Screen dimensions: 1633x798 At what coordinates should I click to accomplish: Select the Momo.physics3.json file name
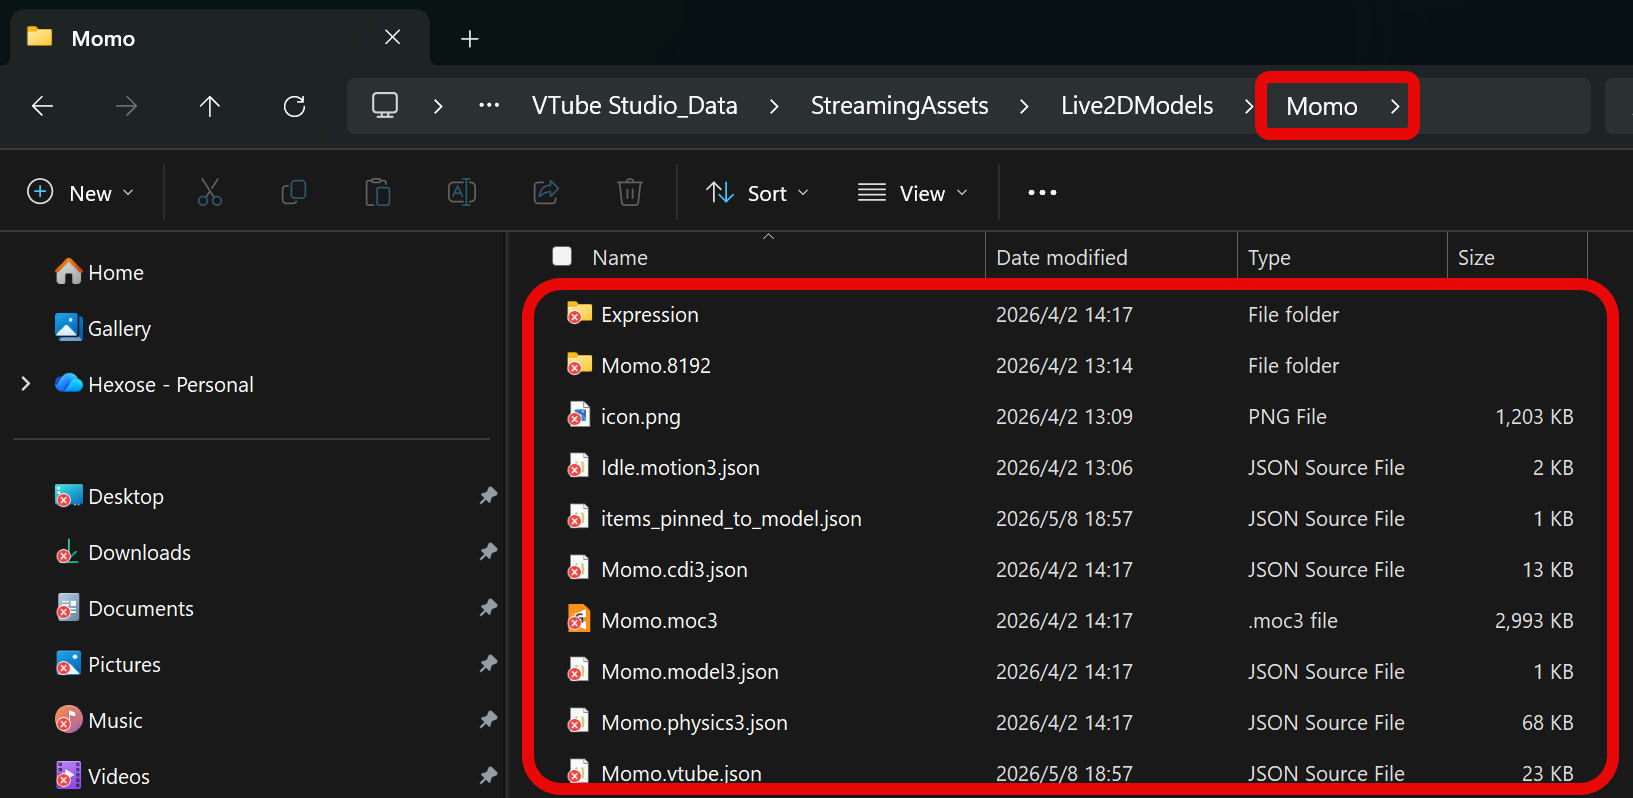coord(694,722)
